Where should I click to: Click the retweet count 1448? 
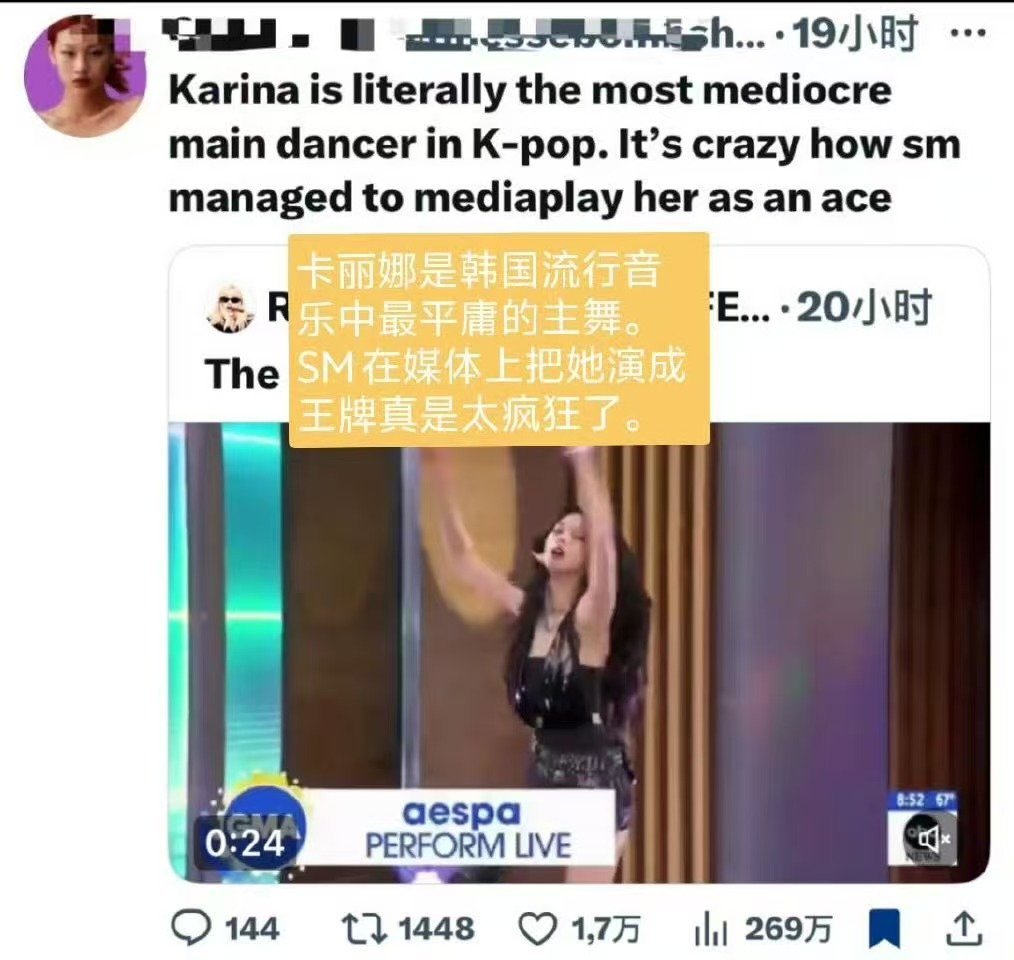(x=437, y=929)
